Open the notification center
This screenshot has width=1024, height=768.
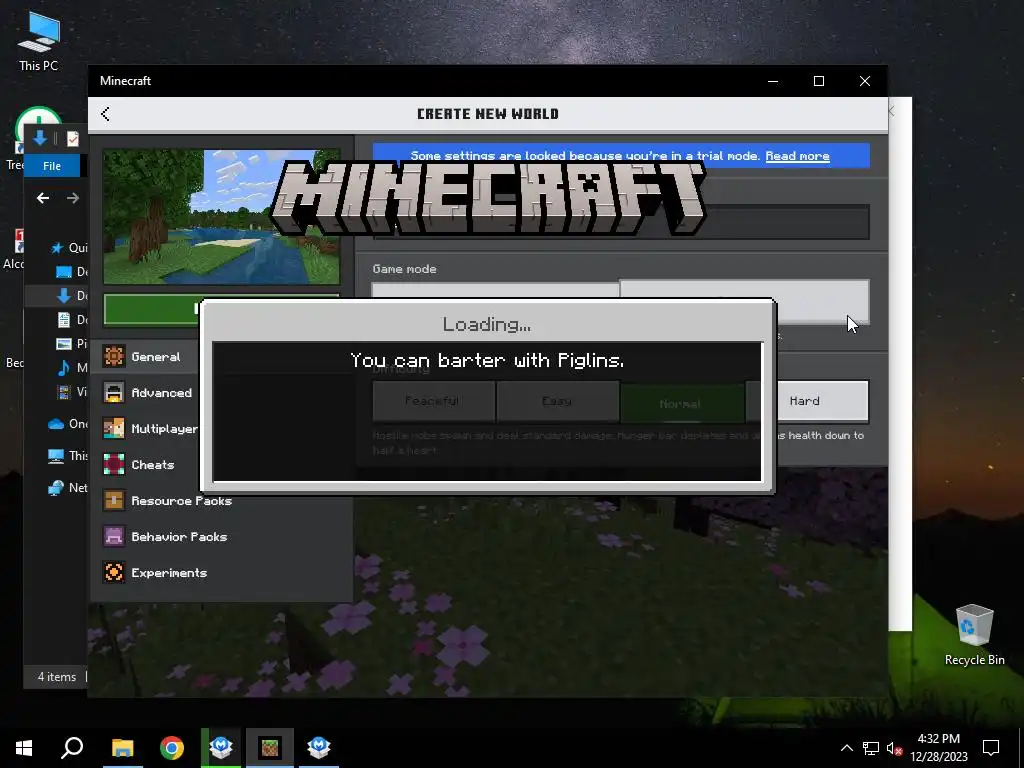click(991, 748)
